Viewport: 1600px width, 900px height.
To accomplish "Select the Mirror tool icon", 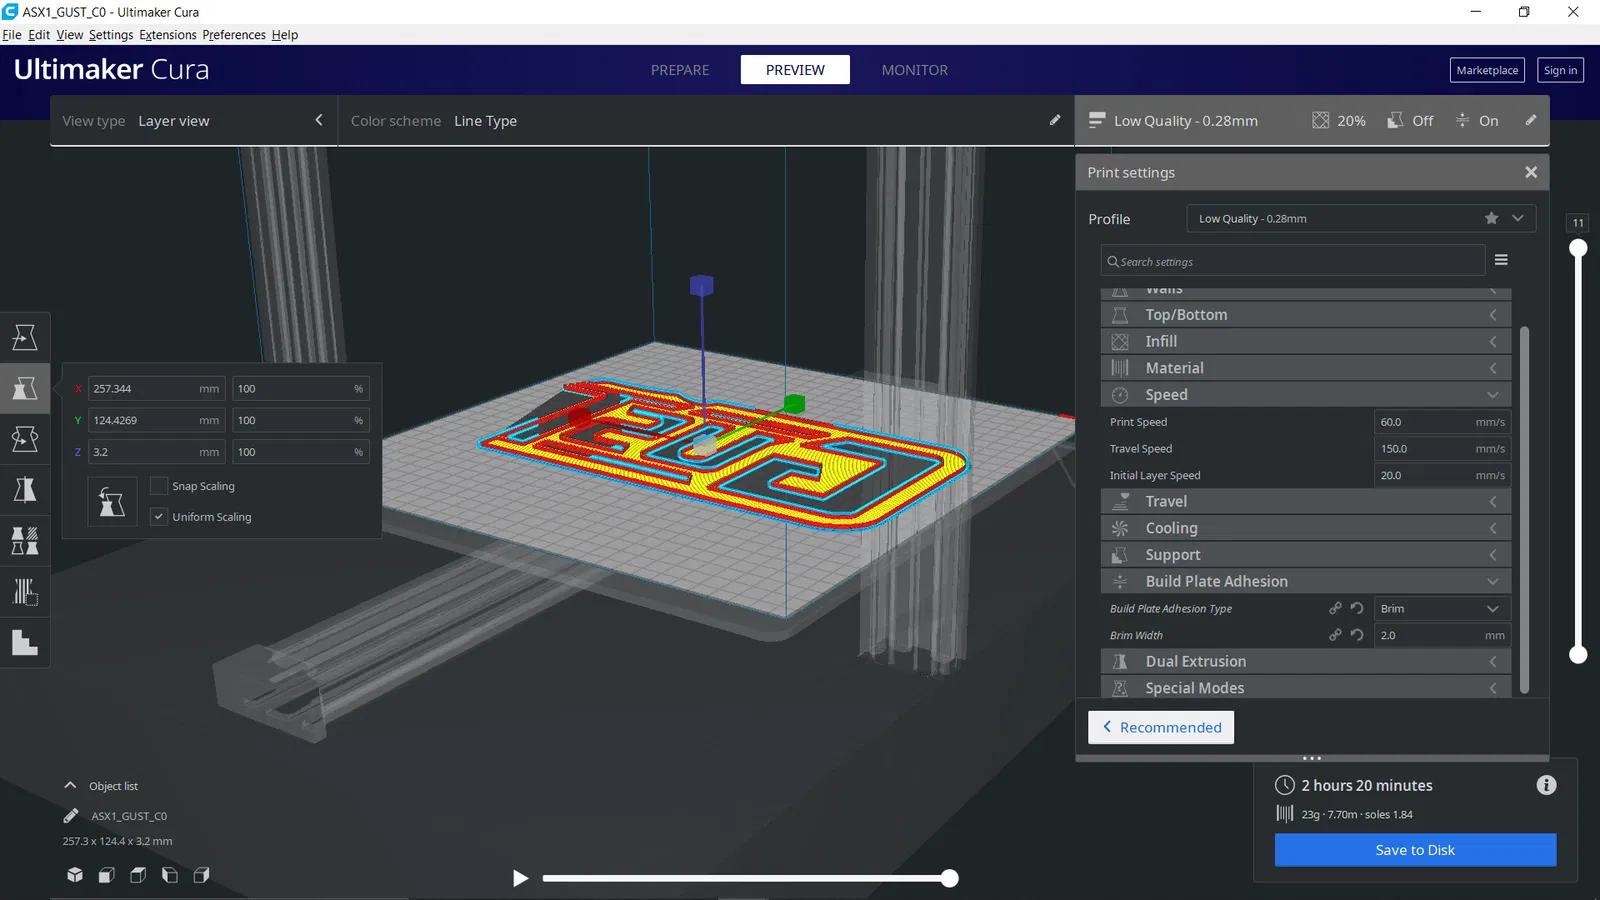I will 25,490.
